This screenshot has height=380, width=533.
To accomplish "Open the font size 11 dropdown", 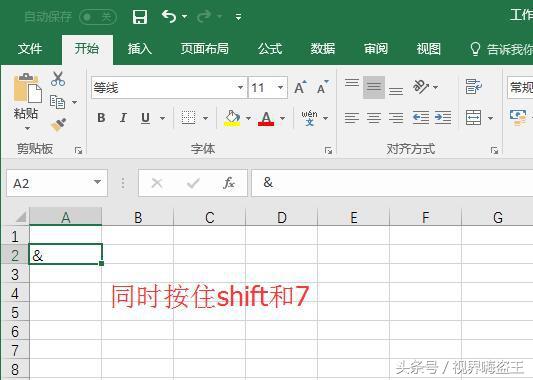I will pyautogui.click(x=280, y=88).
